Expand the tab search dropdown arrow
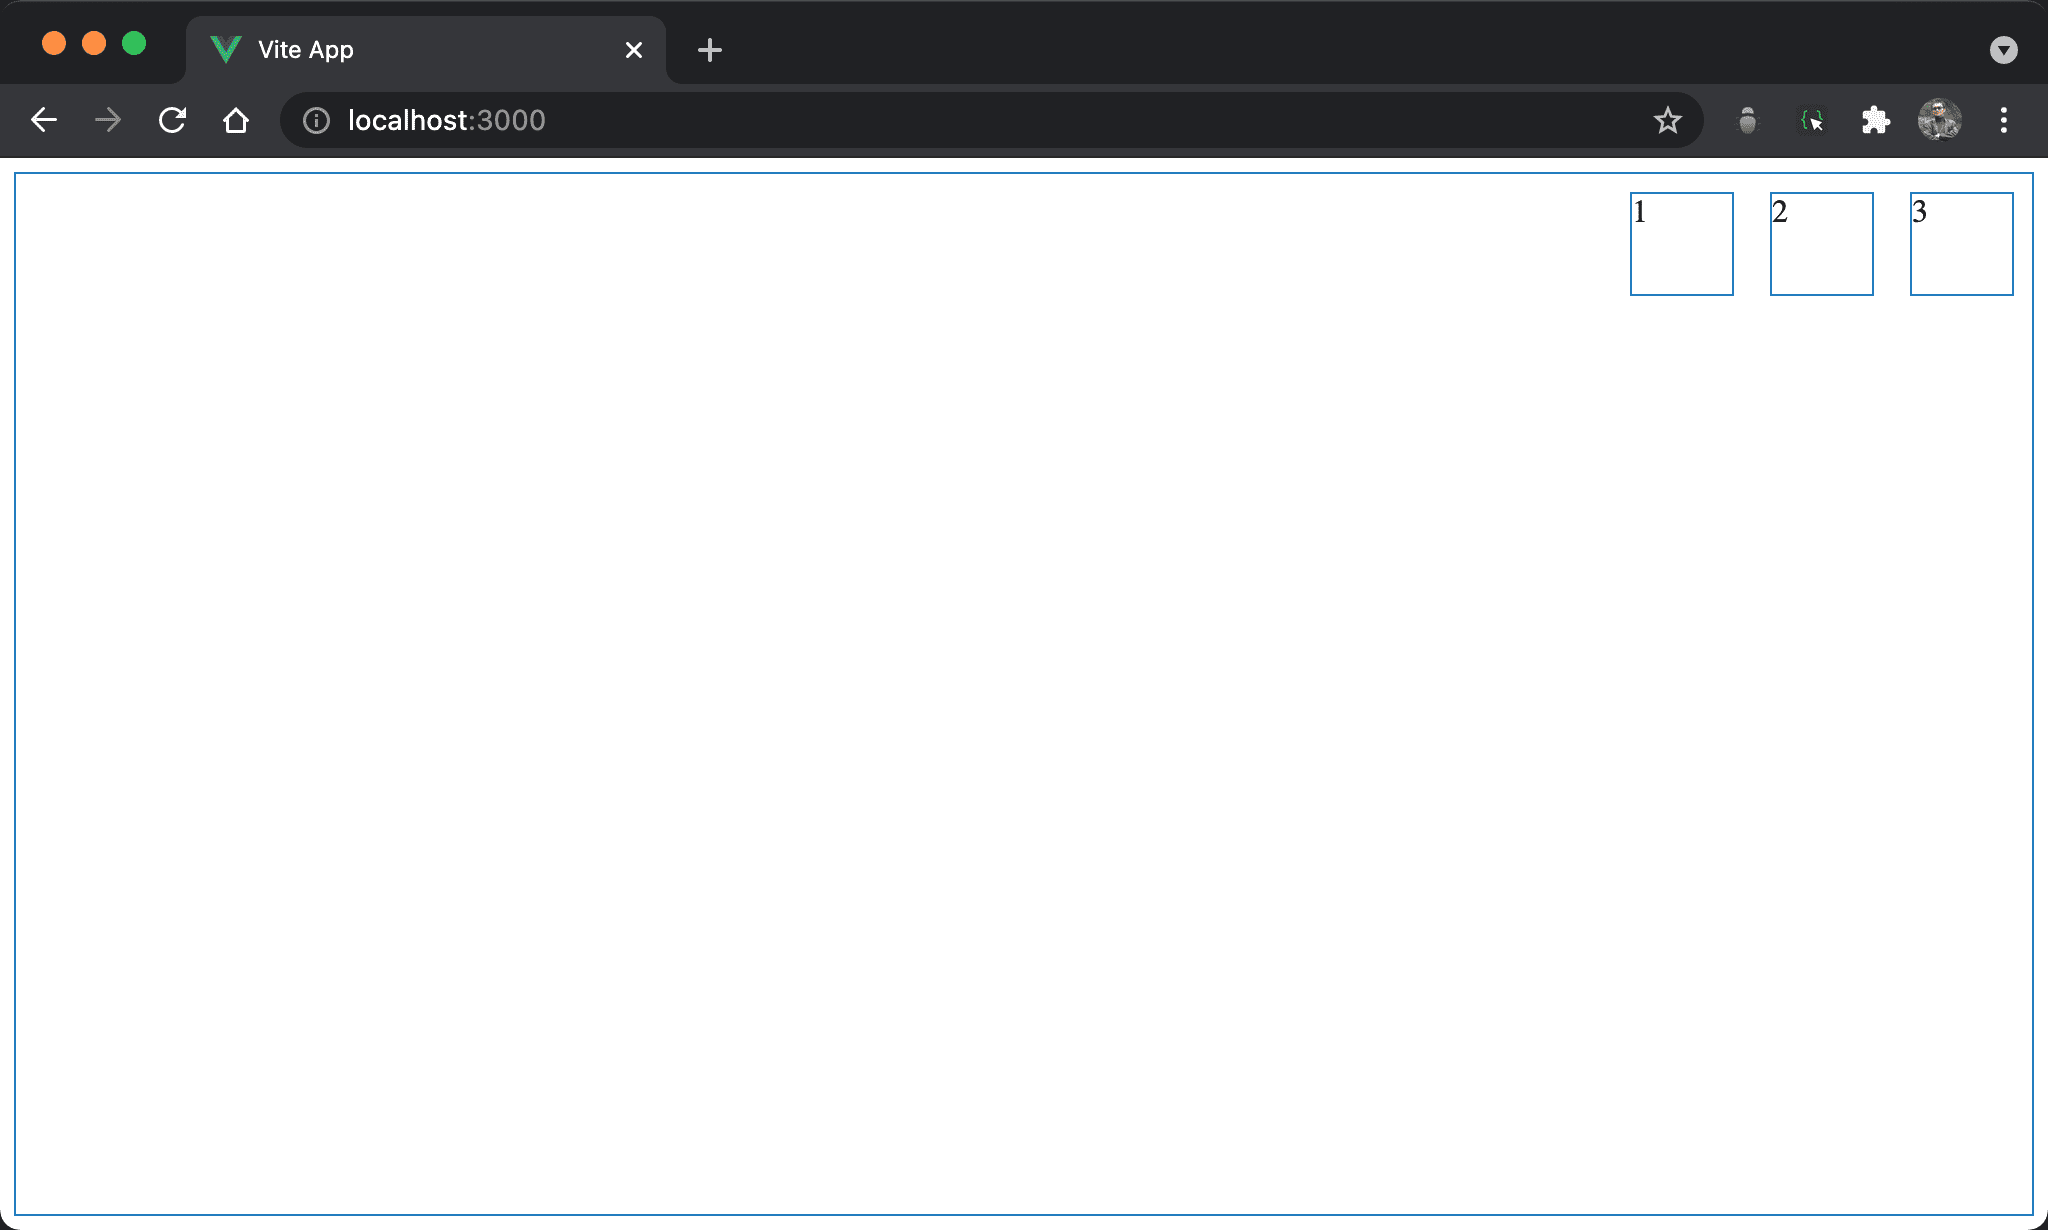The width and height of the screenshot is (2048, 1230). (2003, 50)
